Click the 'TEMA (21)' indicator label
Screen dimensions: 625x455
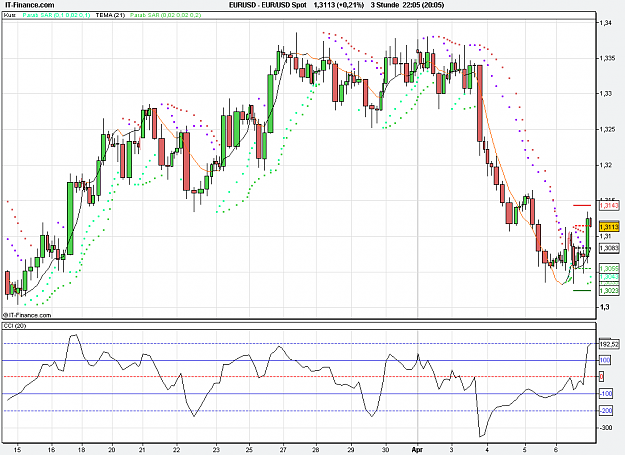(110, 15)
